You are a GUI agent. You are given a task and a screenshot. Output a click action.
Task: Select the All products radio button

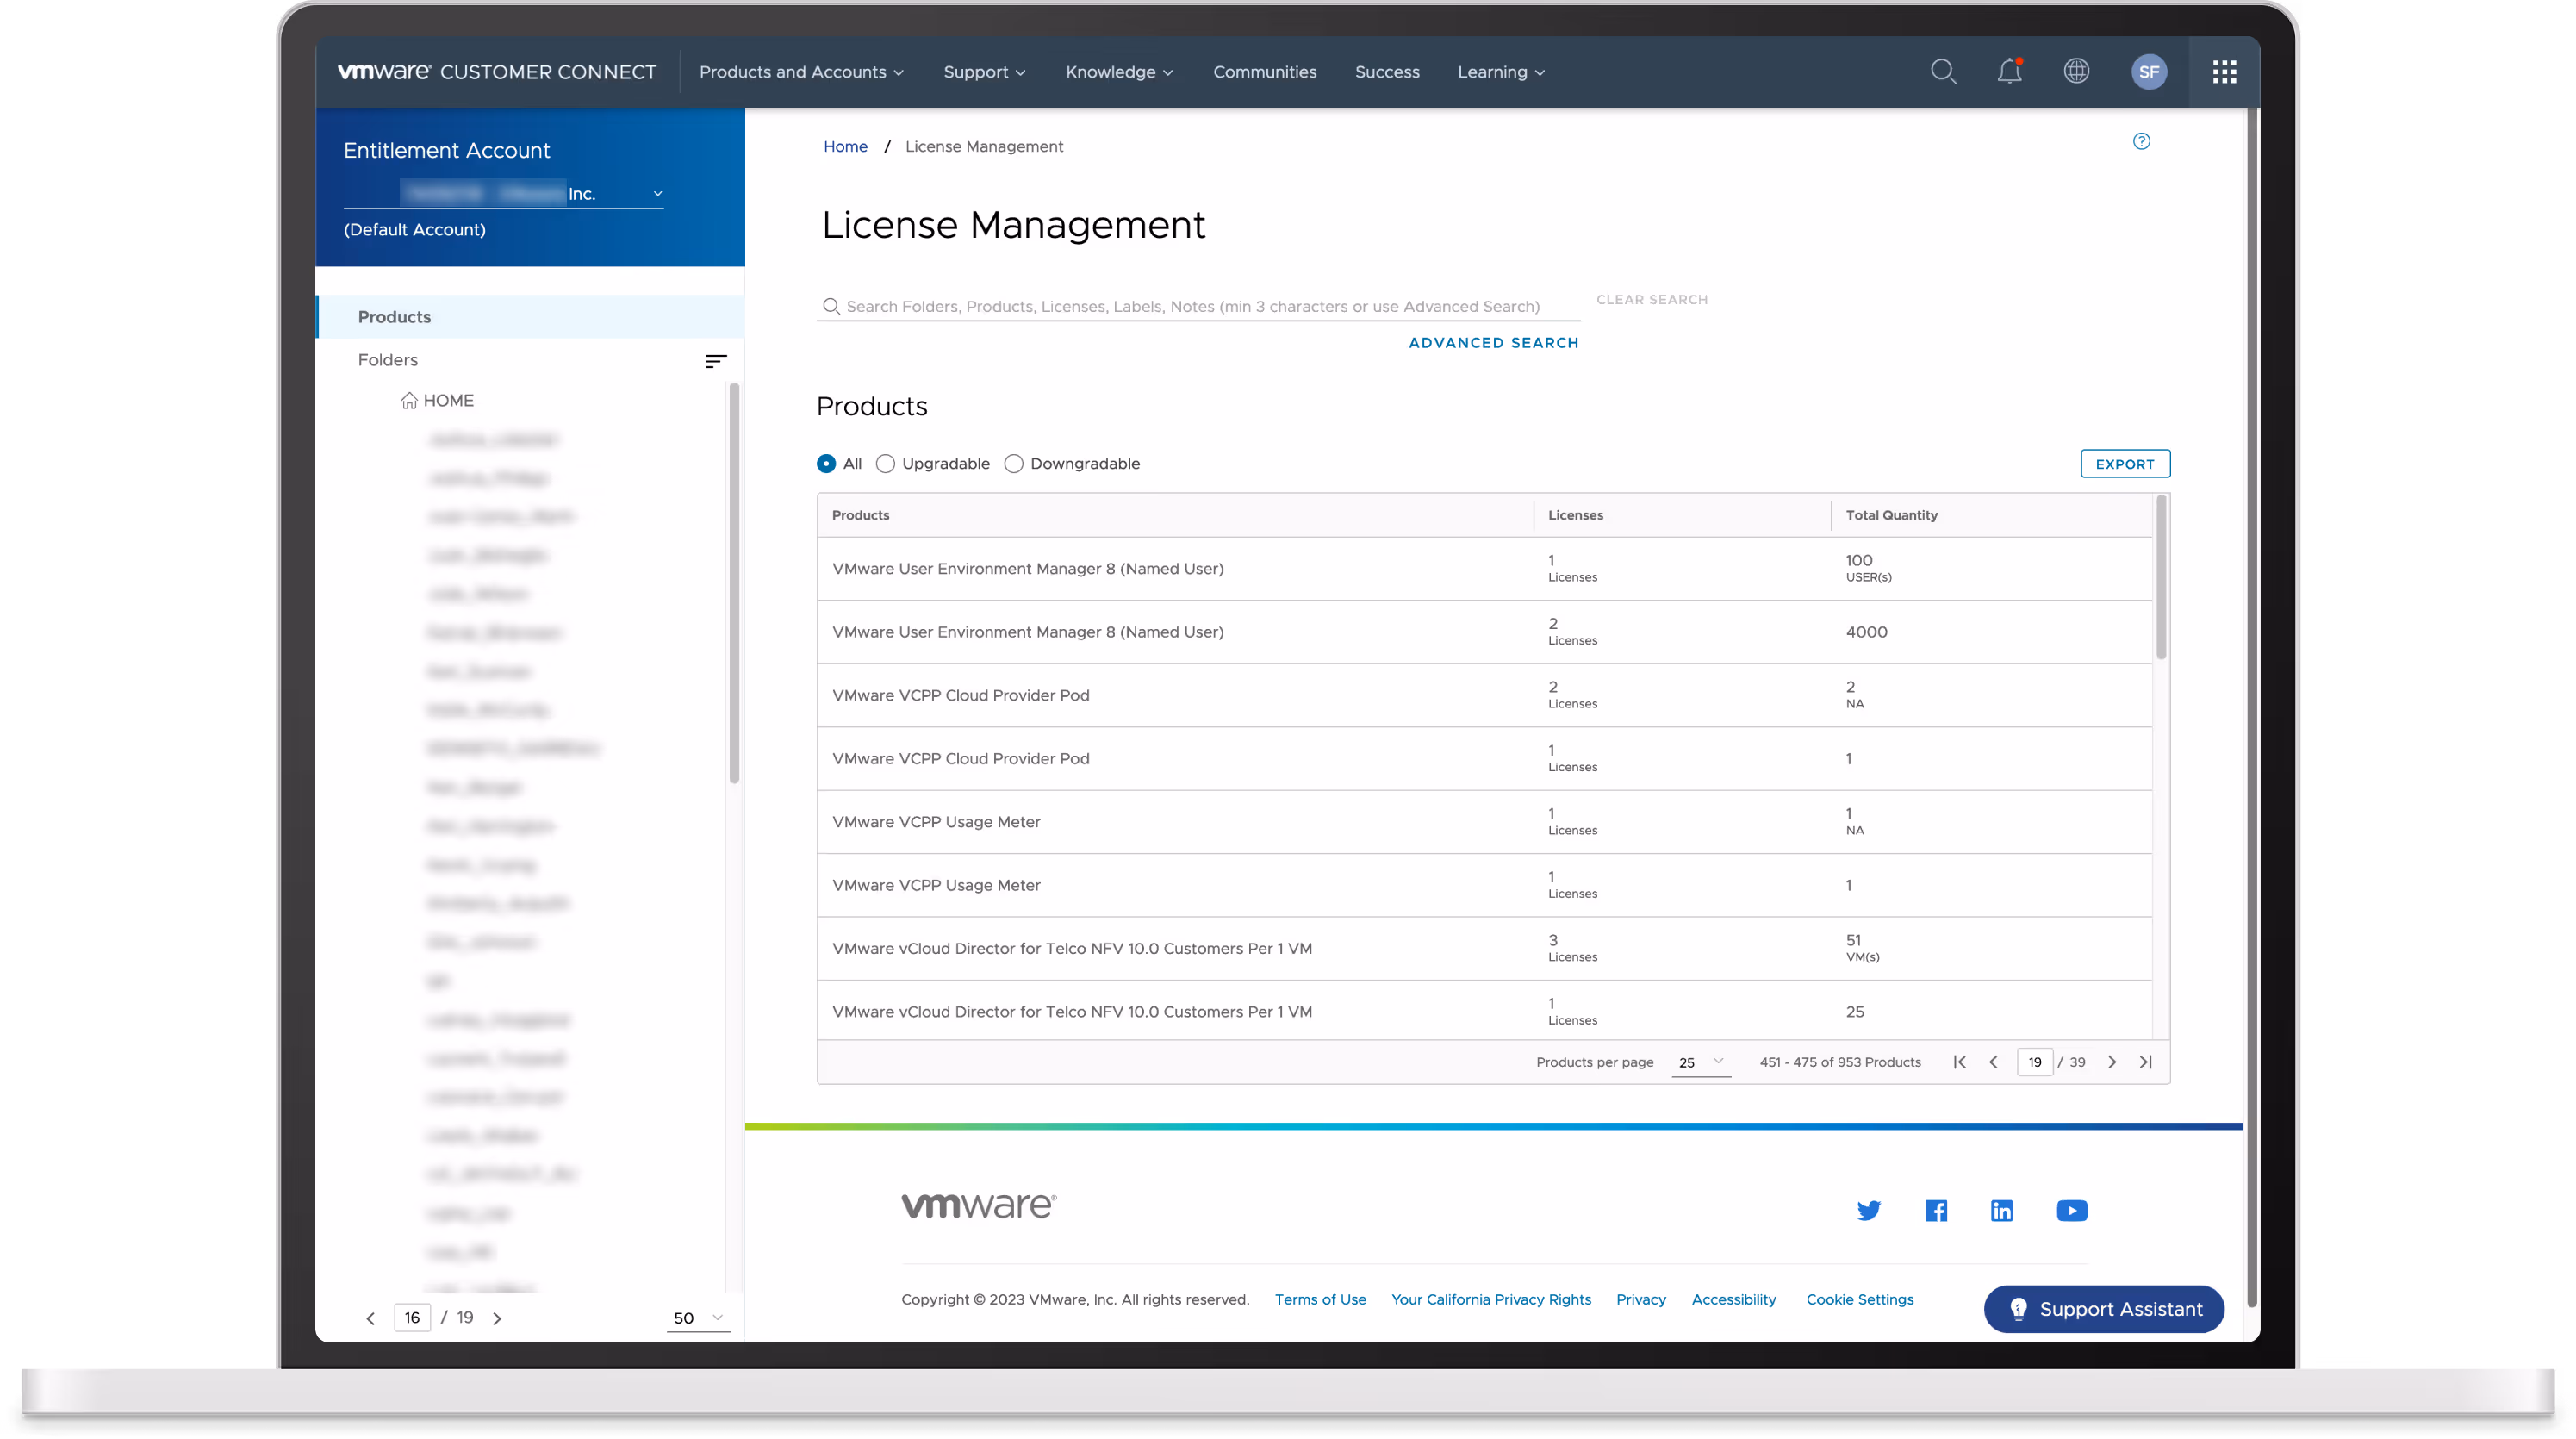pyautogui.click(x=826, y=464)
